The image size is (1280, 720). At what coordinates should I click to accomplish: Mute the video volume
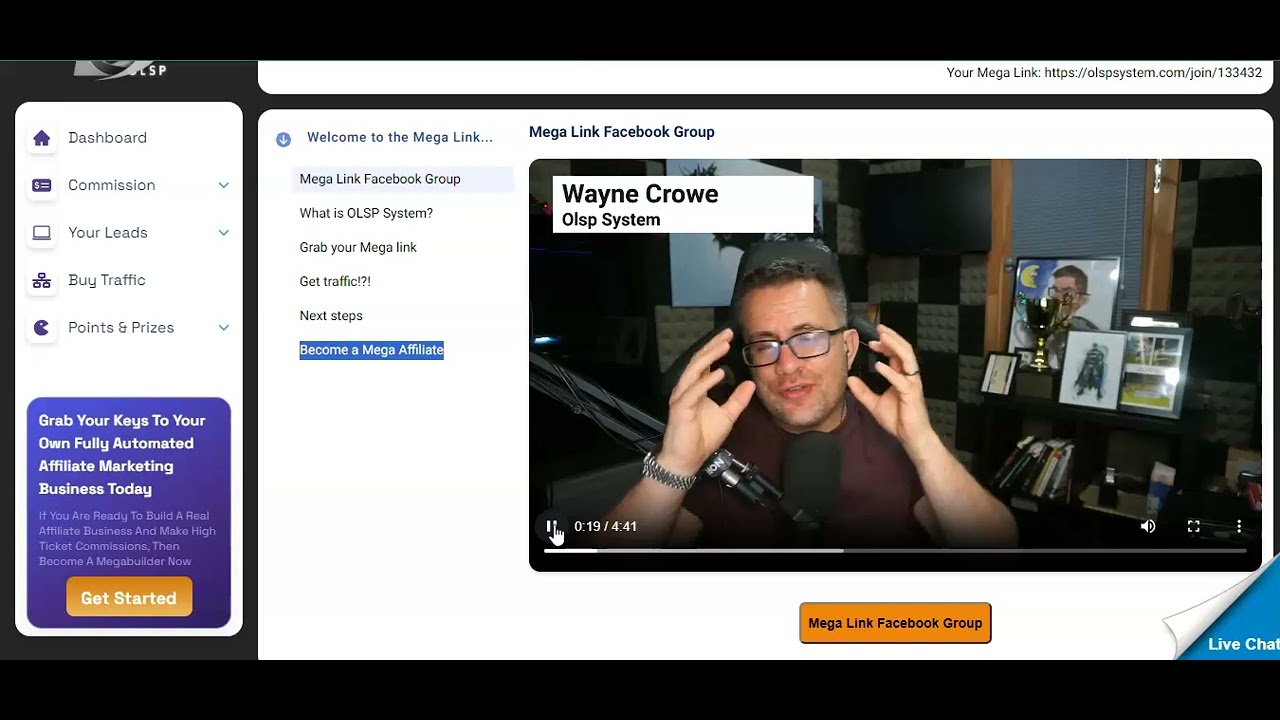click(1148, 526)
